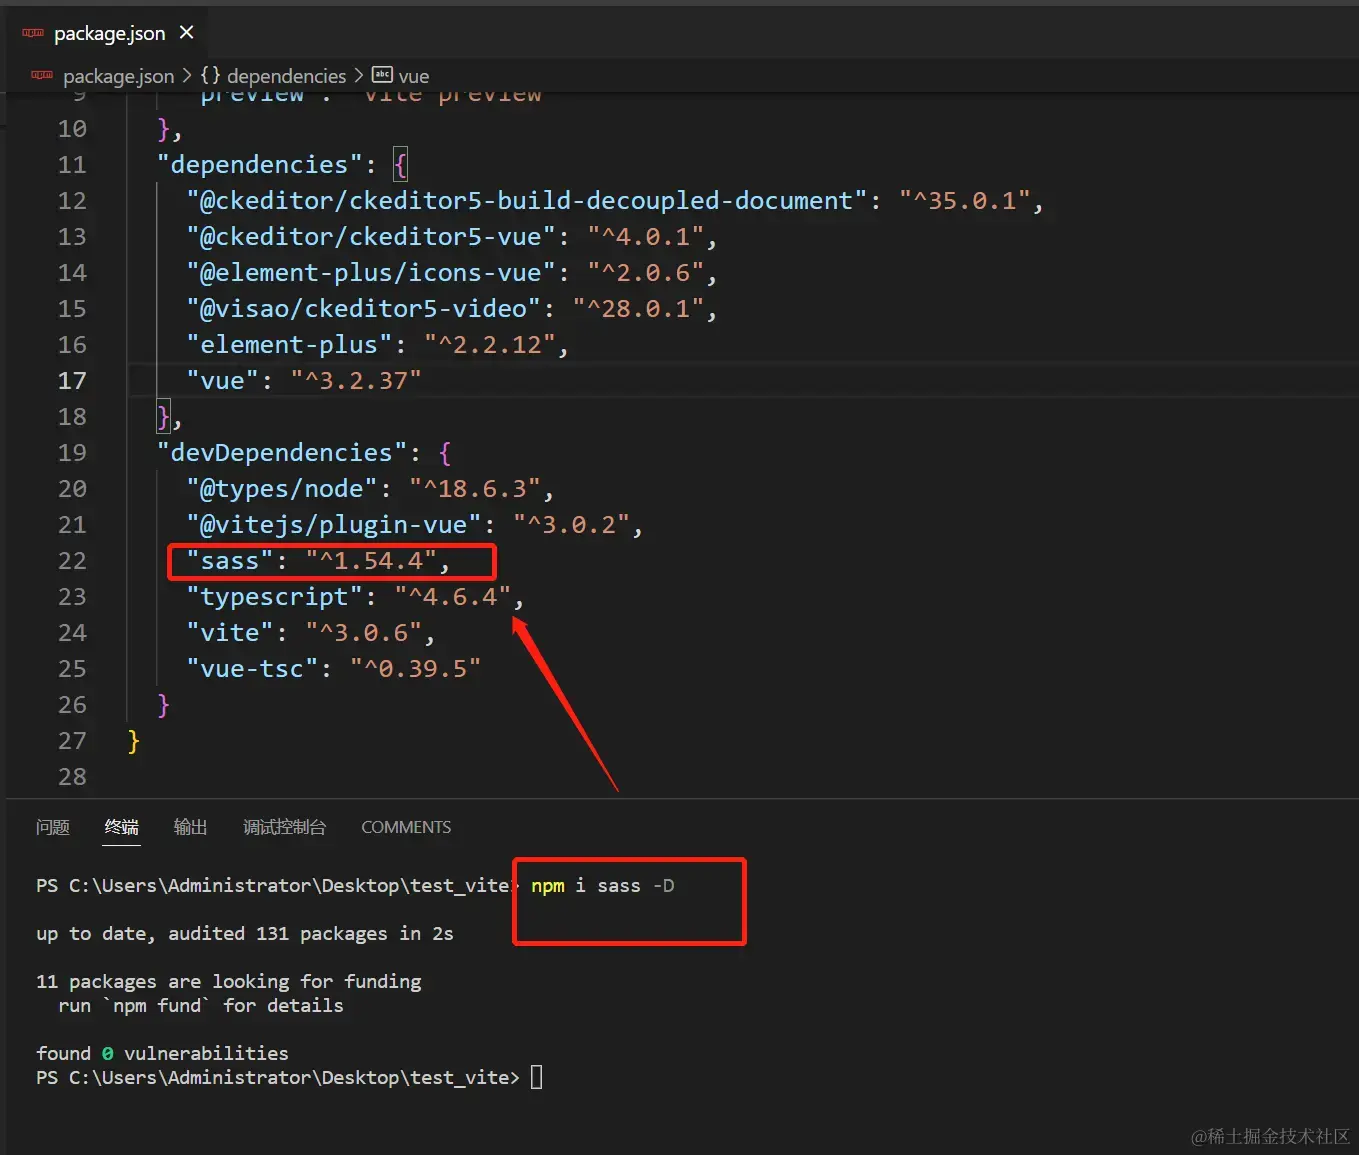Viewport: 1359px width, 1155px height.
Task: Click the "^3.2.37" vue version value
Action: tap(356, 381)
